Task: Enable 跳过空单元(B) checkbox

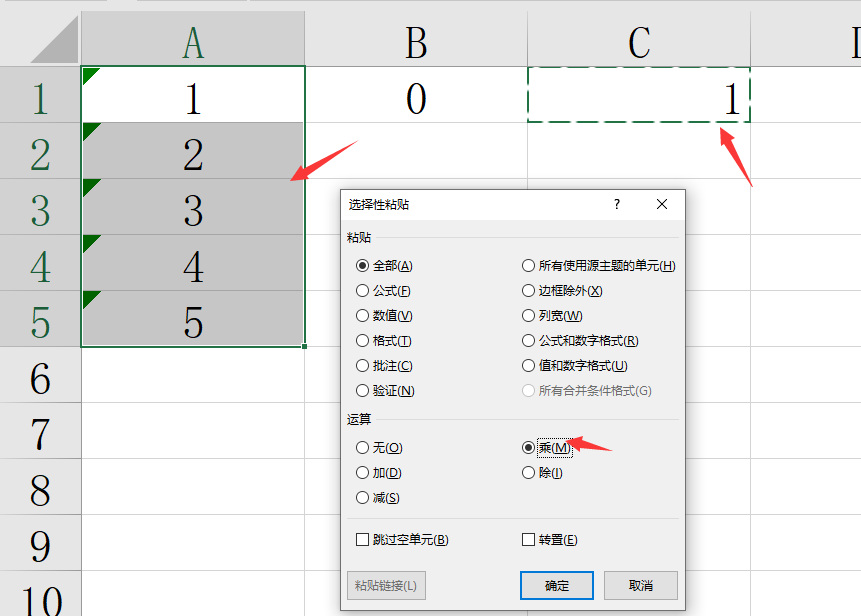Action: pyautogui.click(x=402, y=540)
